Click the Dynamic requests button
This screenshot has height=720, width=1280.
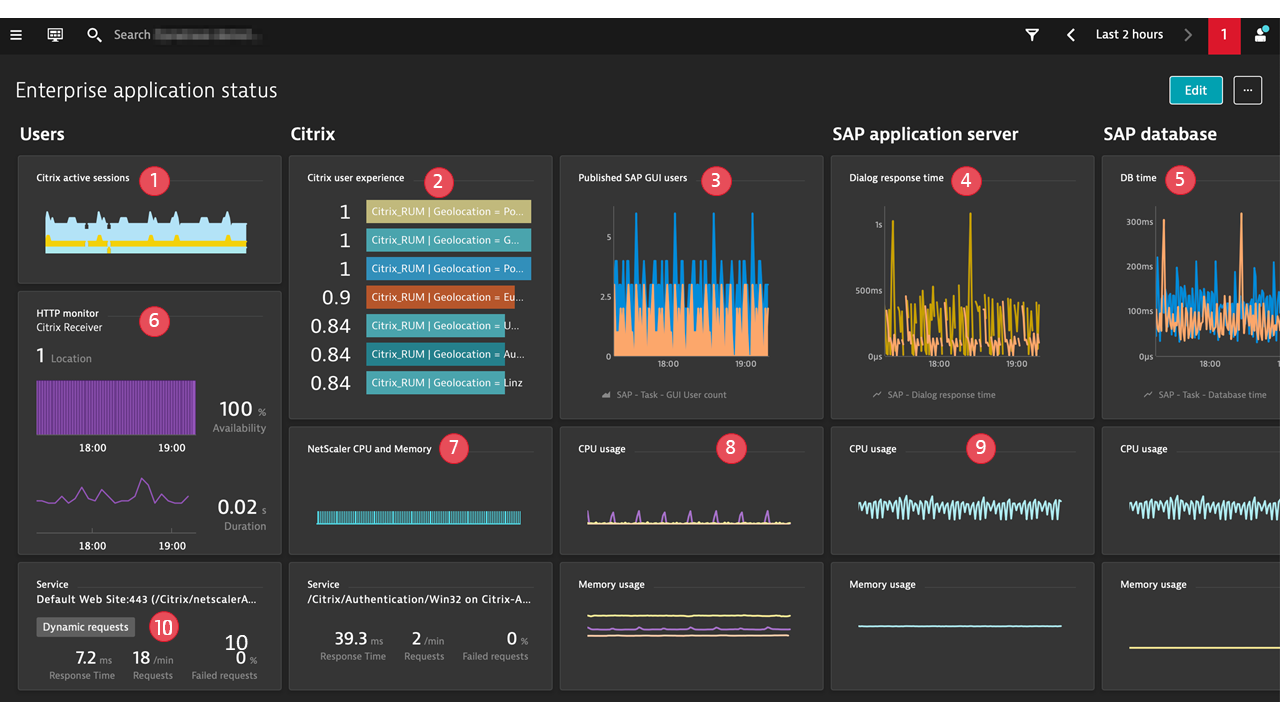tap(86, 627)
